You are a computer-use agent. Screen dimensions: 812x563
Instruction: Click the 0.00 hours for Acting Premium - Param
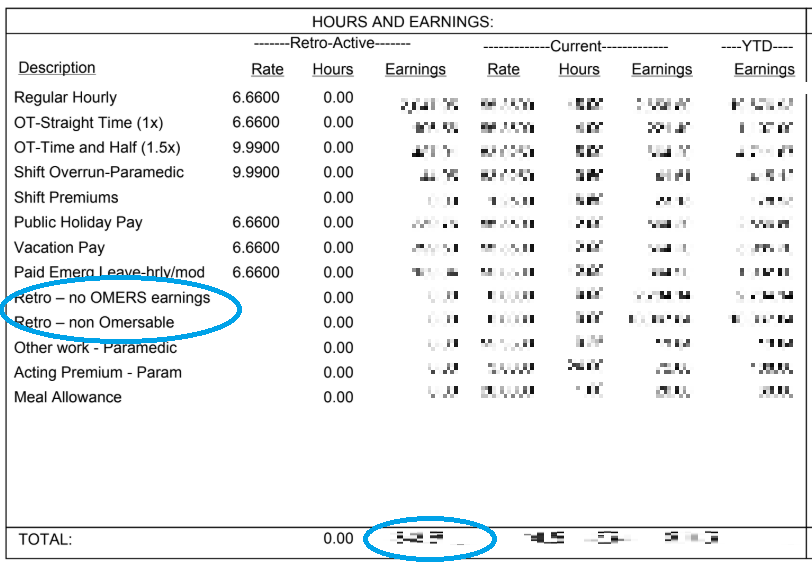click(338, 373)
